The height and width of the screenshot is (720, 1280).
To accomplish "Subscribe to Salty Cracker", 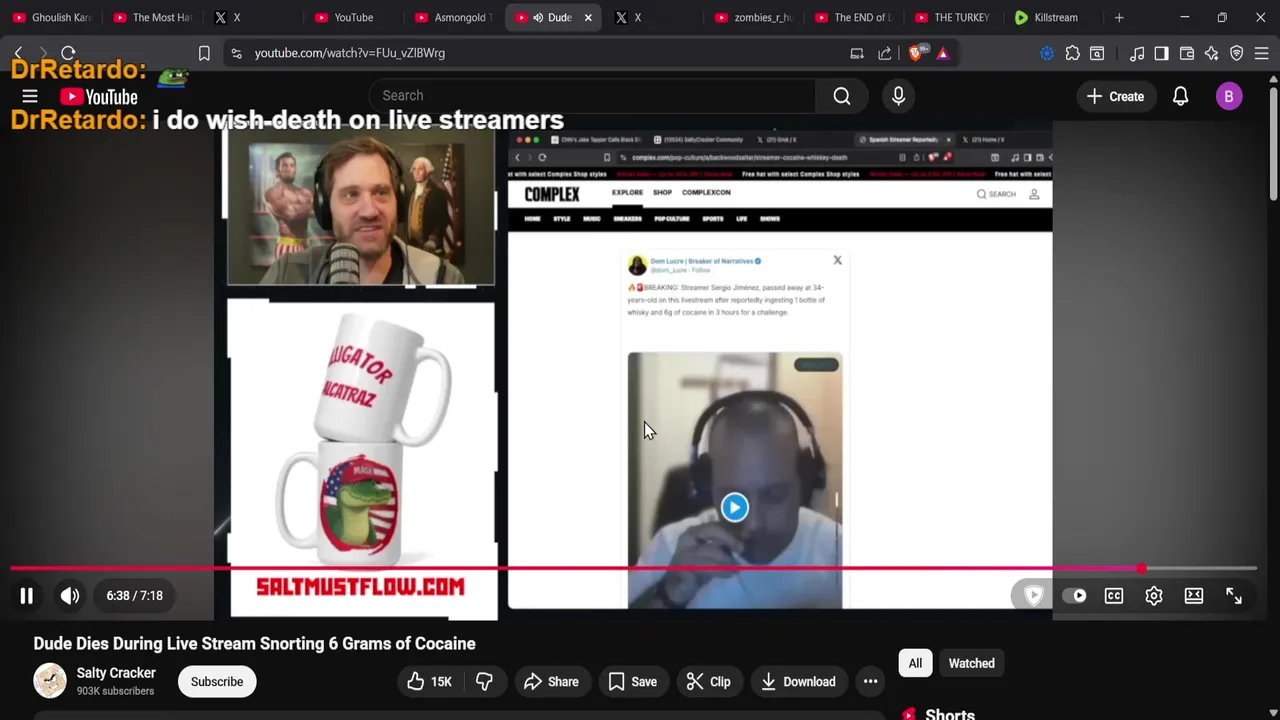I will pos(217,682).
